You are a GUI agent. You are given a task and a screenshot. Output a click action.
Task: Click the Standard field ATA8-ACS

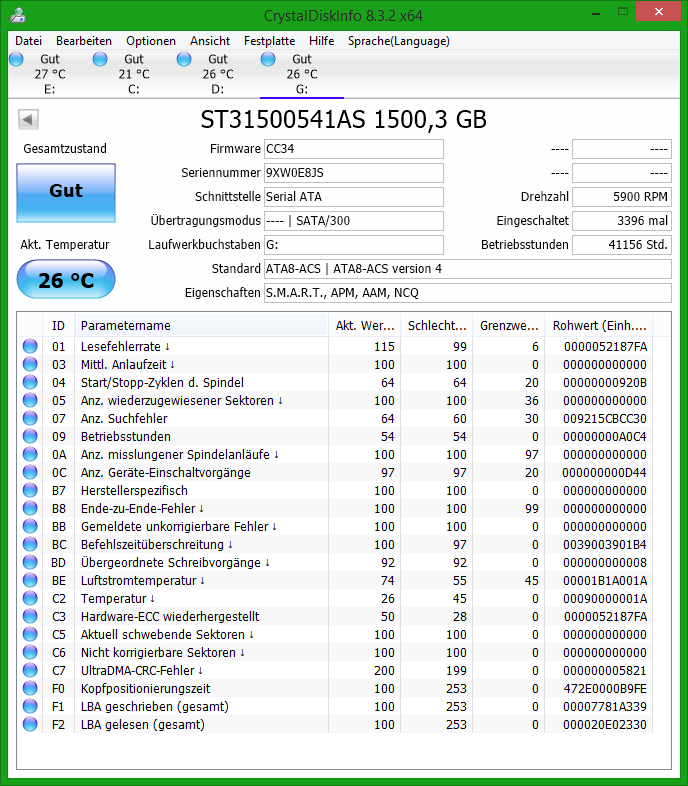[468, 269]
